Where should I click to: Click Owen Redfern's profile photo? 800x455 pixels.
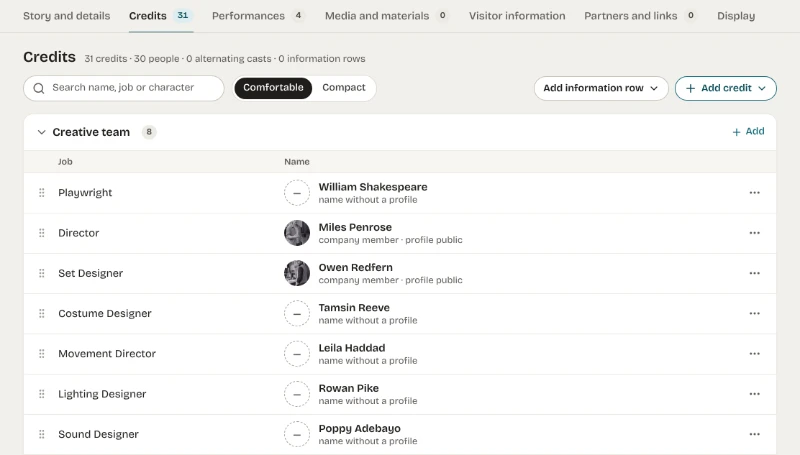[x=297, y=273]
